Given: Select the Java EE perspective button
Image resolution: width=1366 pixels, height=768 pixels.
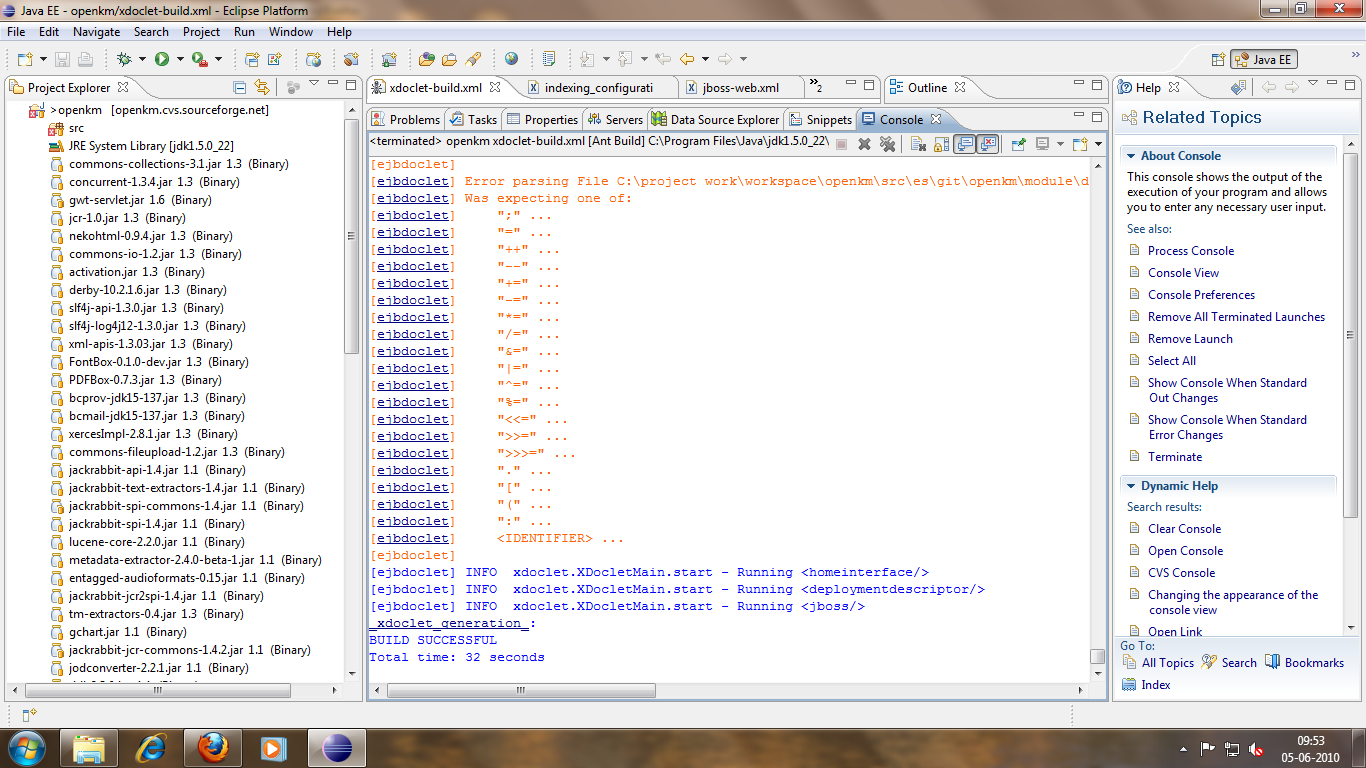Looking at the screenshot, I should (x=1263, y=59).
